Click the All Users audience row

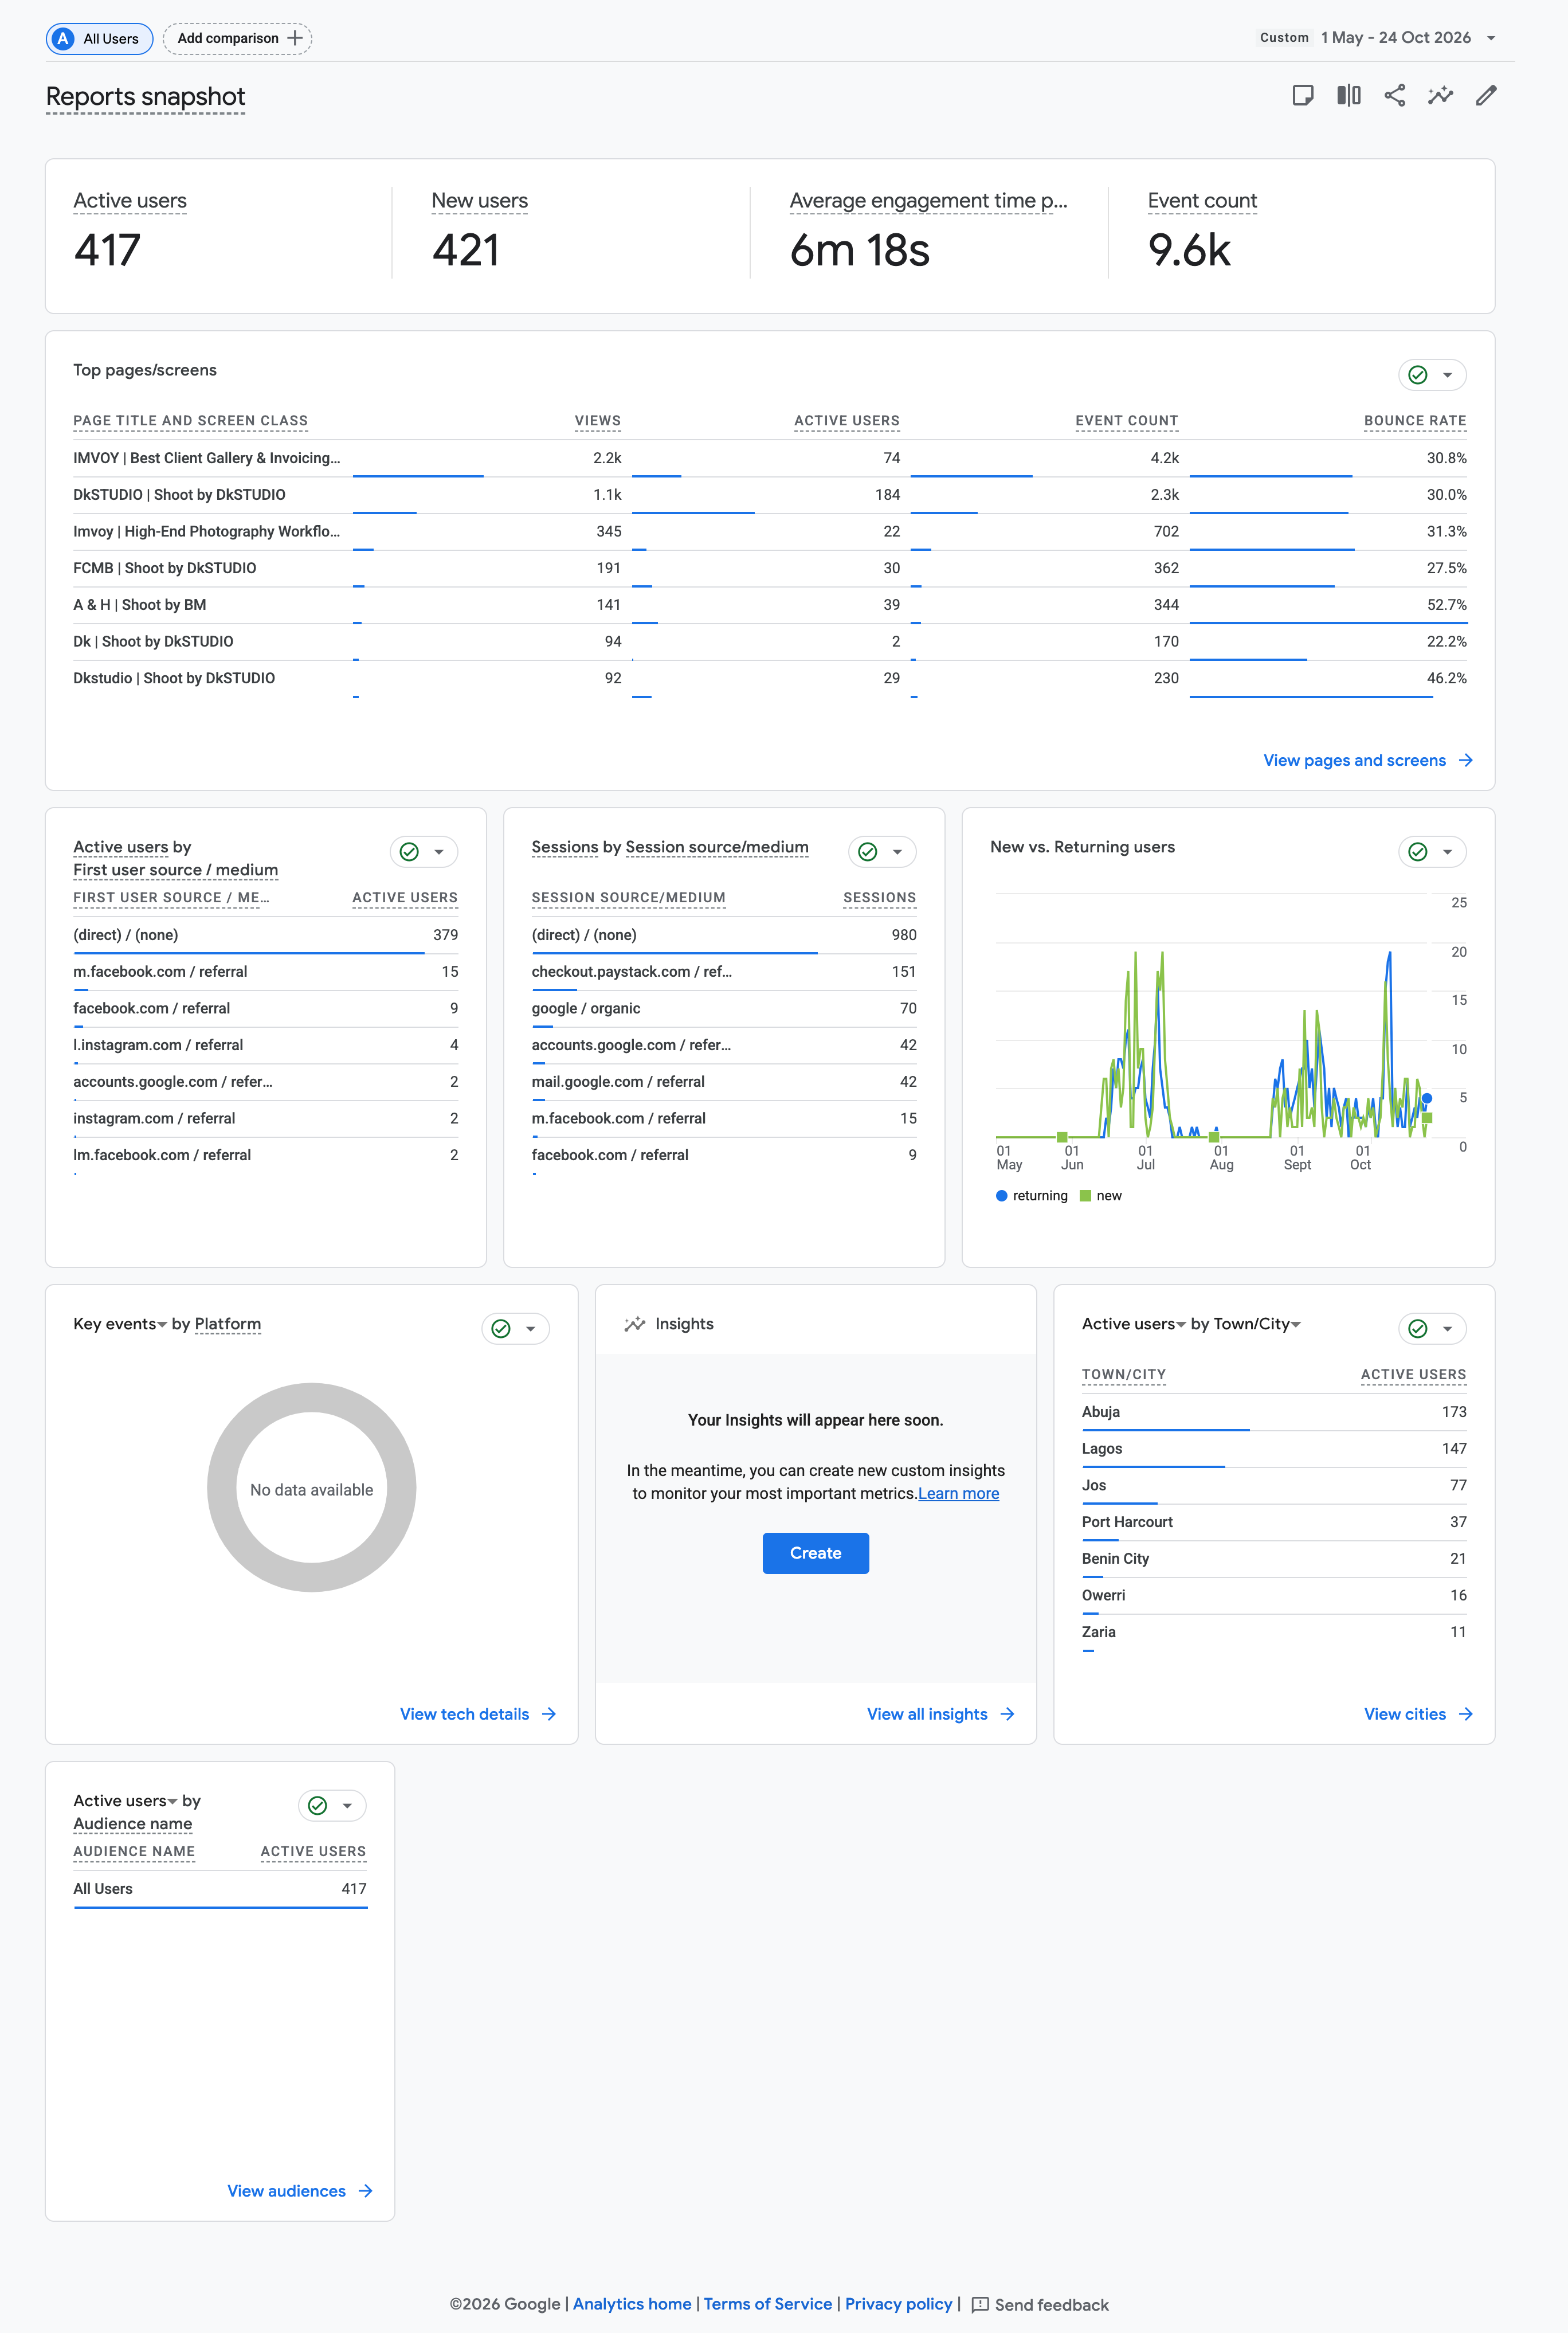click(x=219, y=1890)
